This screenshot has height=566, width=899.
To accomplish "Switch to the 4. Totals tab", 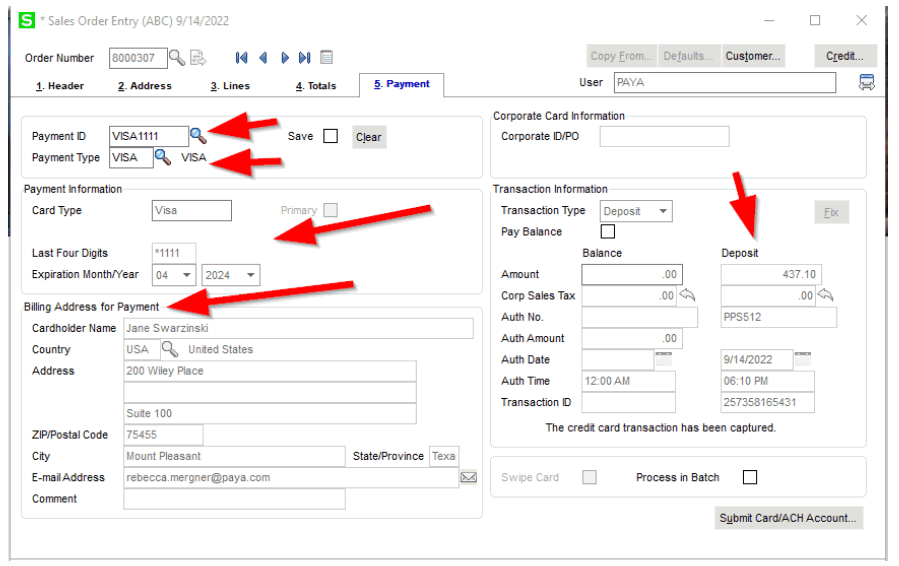I will (316, 86).
